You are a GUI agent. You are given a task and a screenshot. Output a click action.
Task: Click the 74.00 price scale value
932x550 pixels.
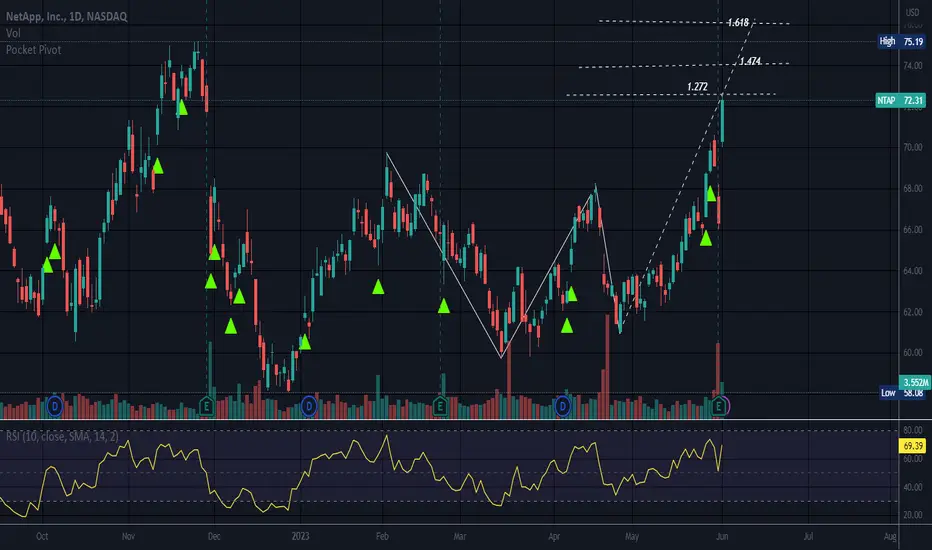pyautogui.click(x=913, y=65)
